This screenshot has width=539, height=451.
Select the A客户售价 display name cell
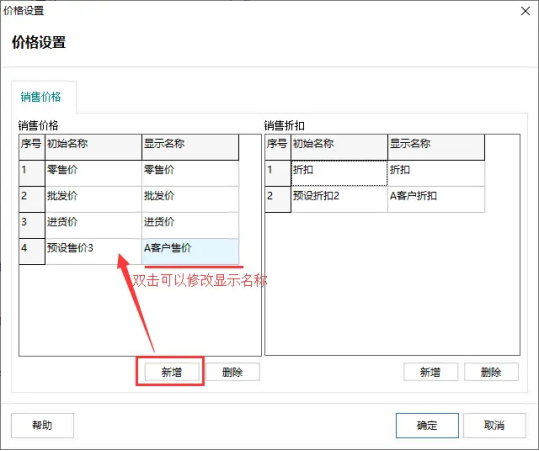tap(190, 252)
